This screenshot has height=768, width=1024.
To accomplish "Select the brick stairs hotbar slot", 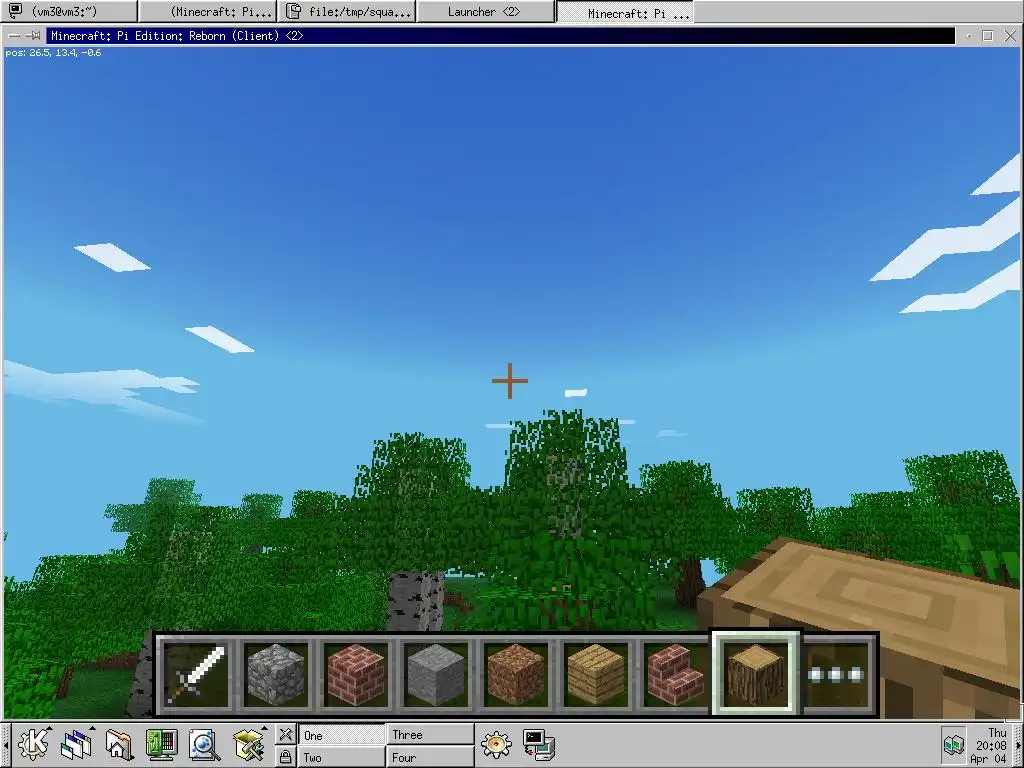I will tap(675, 675).
